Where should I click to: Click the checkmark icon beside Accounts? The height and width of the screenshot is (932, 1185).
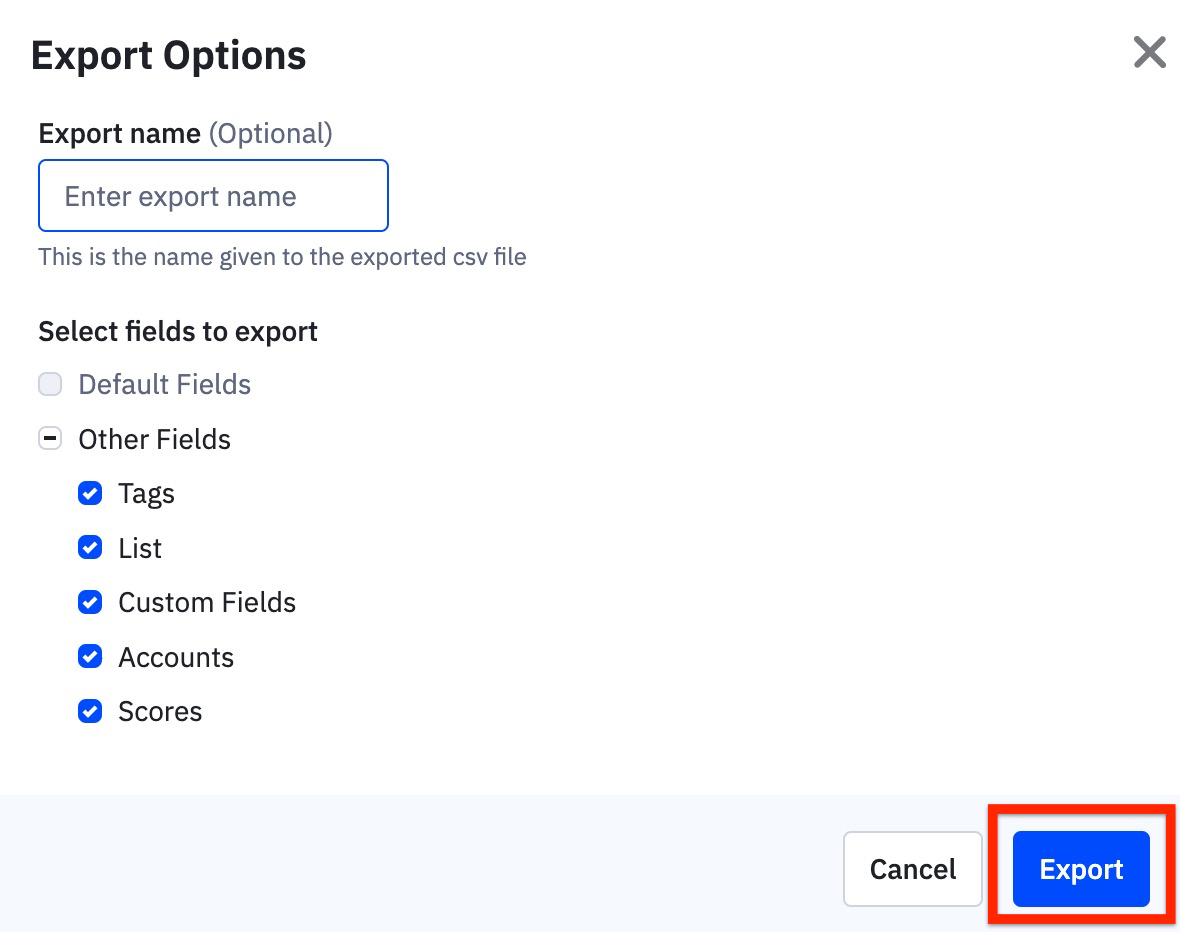(x=90, y=657)
